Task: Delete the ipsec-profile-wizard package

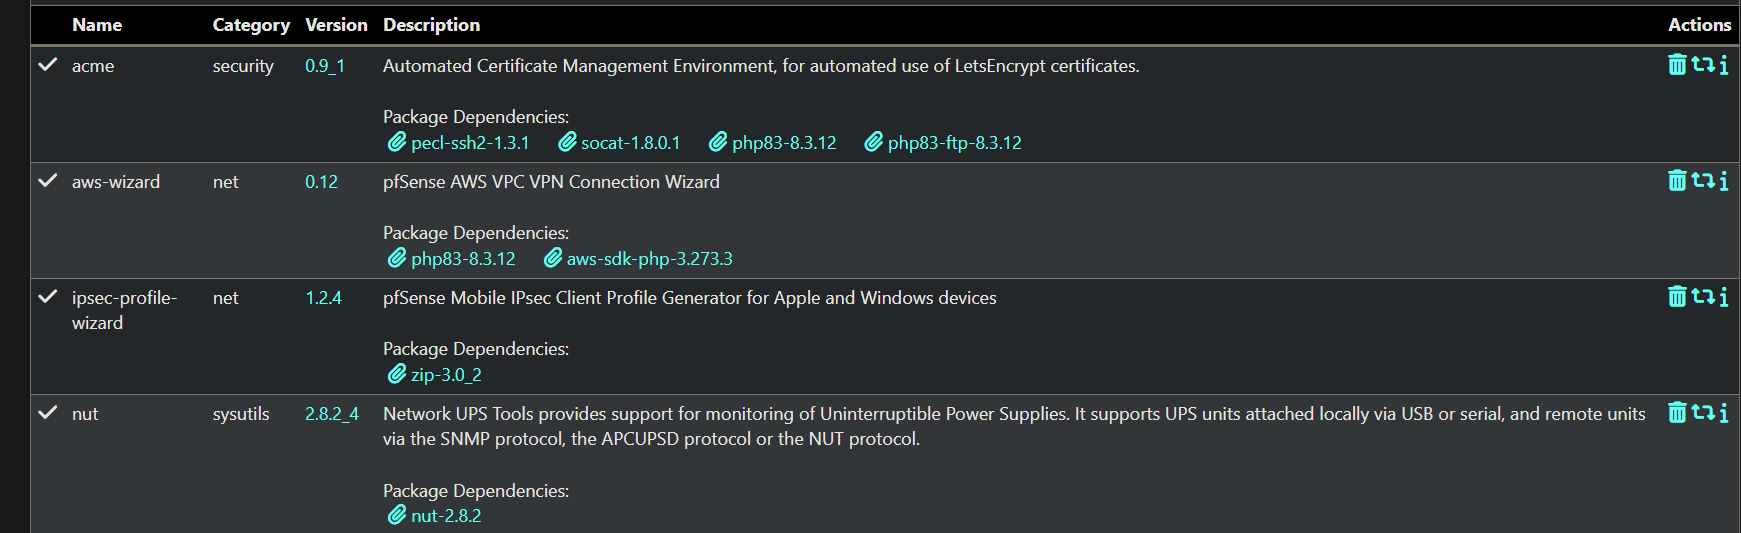Action: (1677, 297)
